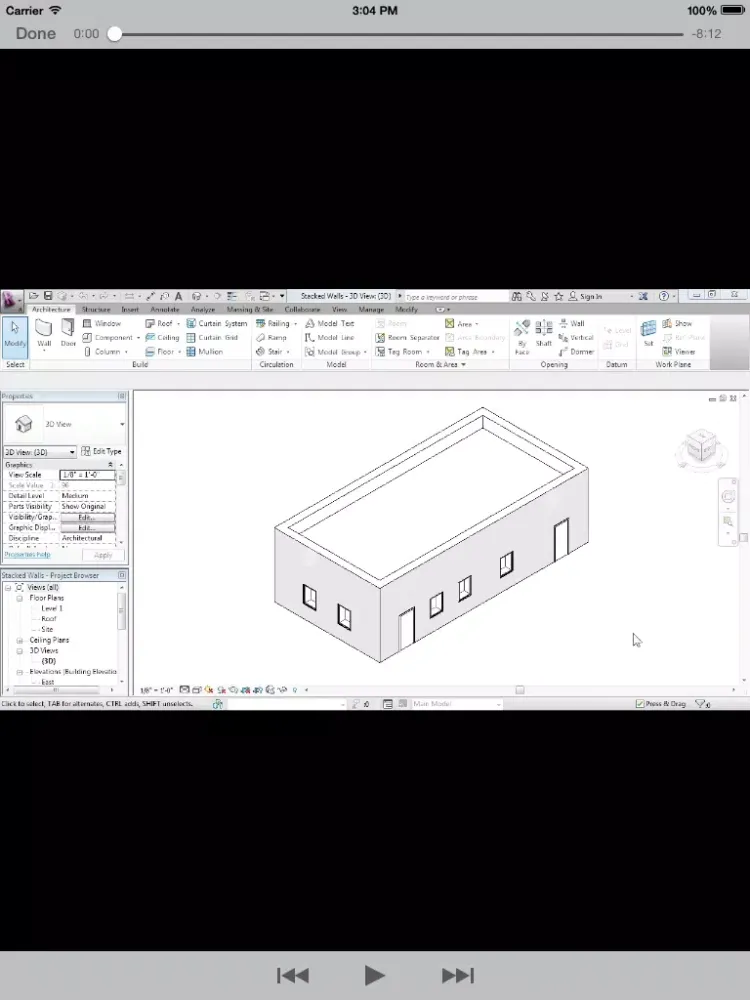Screen dimensions: 750x1000
Task: Open the 3D View type selector dropdown
Action: coord(122,424)
